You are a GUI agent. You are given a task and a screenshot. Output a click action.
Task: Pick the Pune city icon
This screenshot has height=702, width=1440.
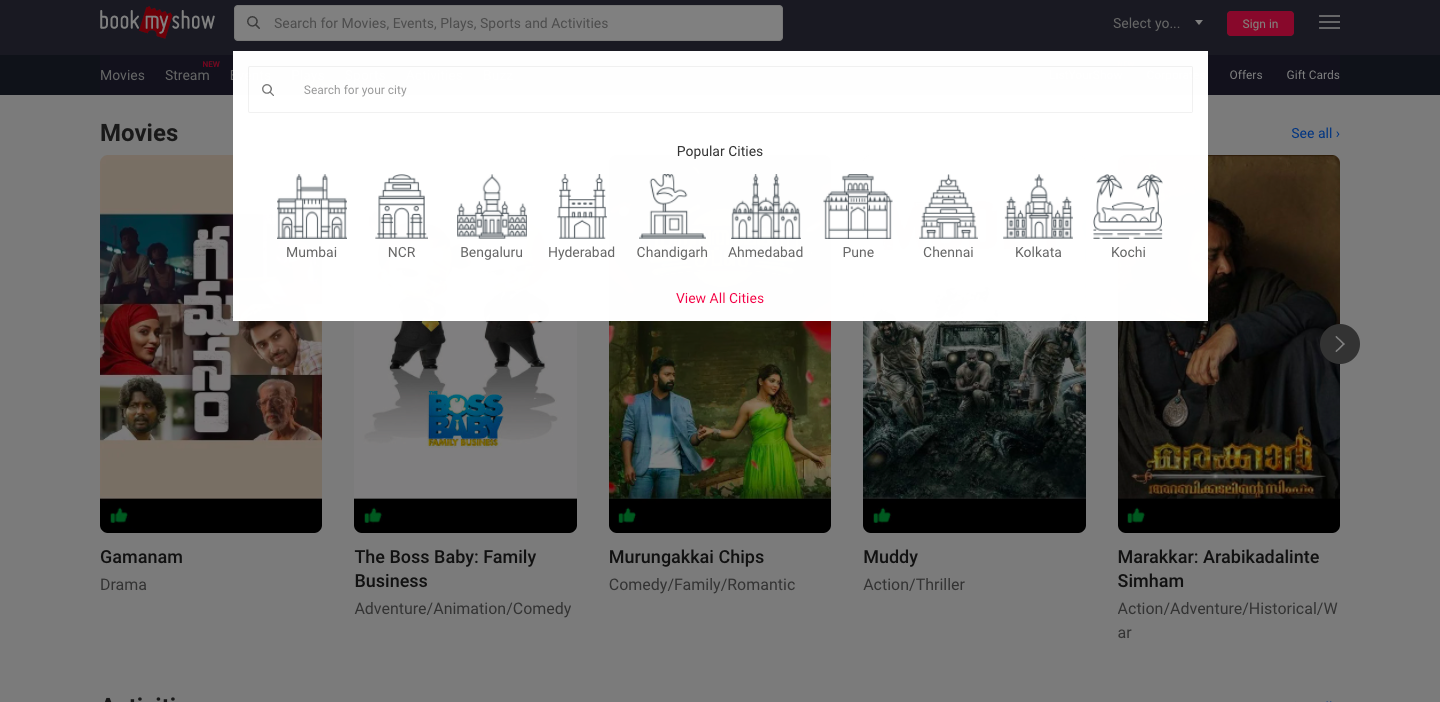[x=858, y=207]
